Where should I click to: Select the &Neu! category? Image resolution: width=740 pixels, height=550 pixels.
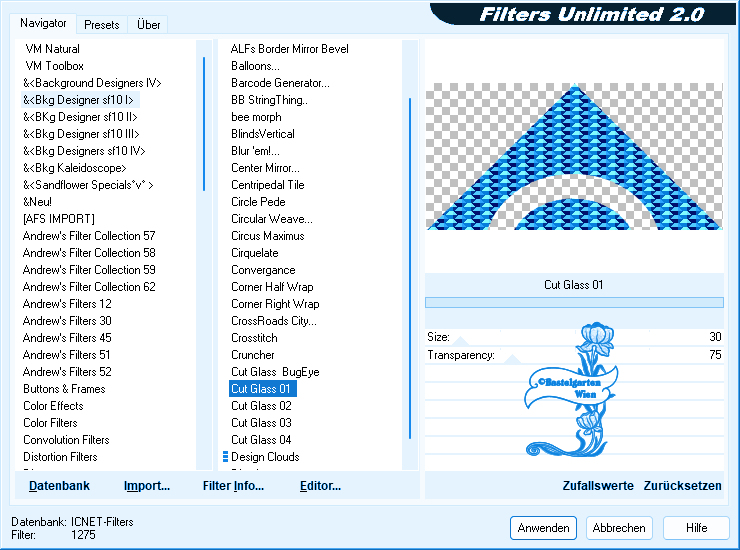[x=37, y=202]
